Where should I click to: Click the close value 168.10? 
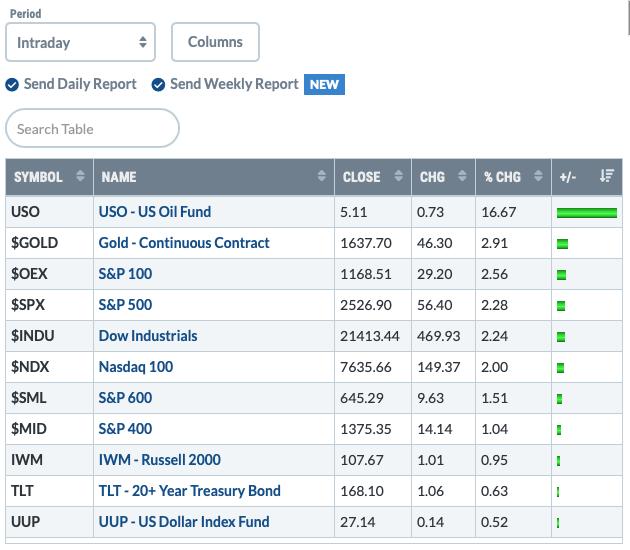[362, 491]
